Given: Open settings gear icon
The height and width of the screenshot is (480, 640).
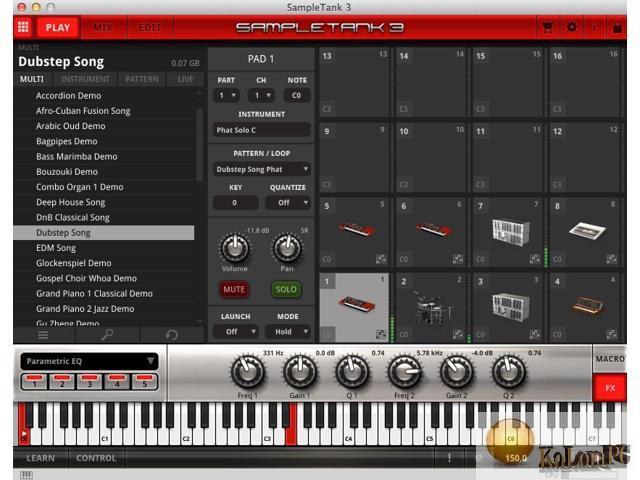Looking at the screenshot, I should point(572,27).
